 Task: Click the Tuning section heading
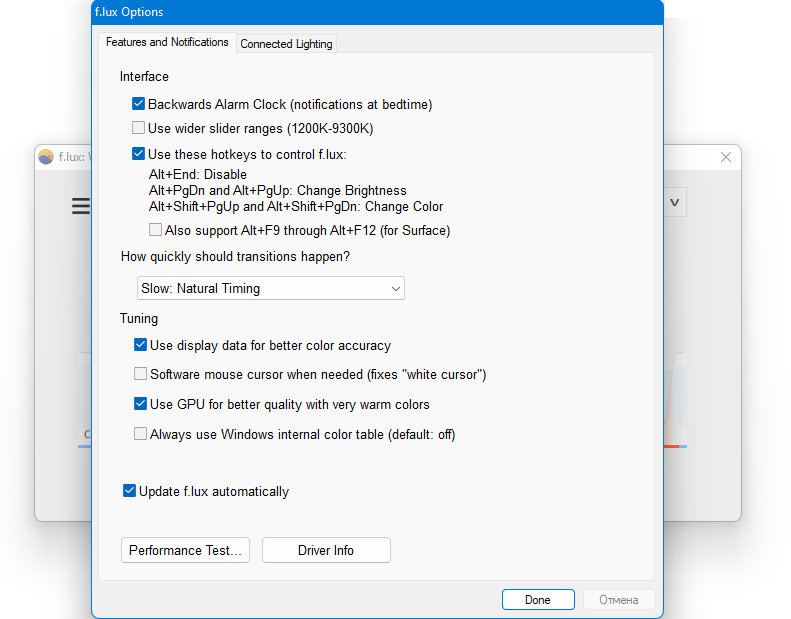tap(139, 318)
